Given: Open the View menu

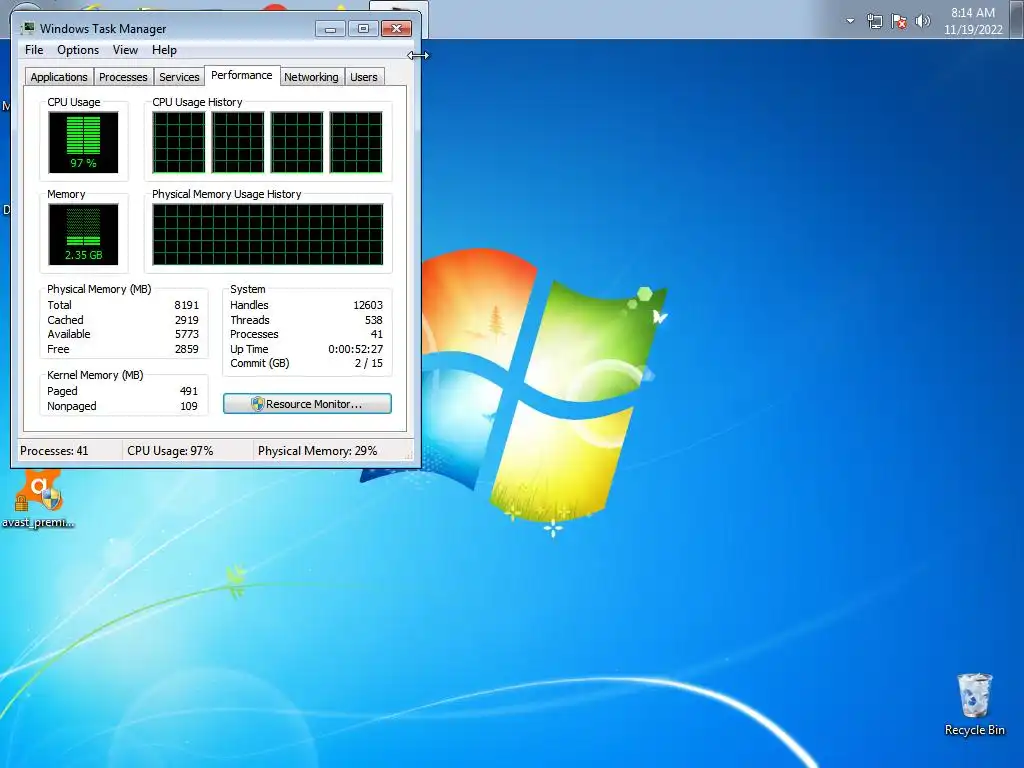Looking at the screenshot, I should point(125,50).
